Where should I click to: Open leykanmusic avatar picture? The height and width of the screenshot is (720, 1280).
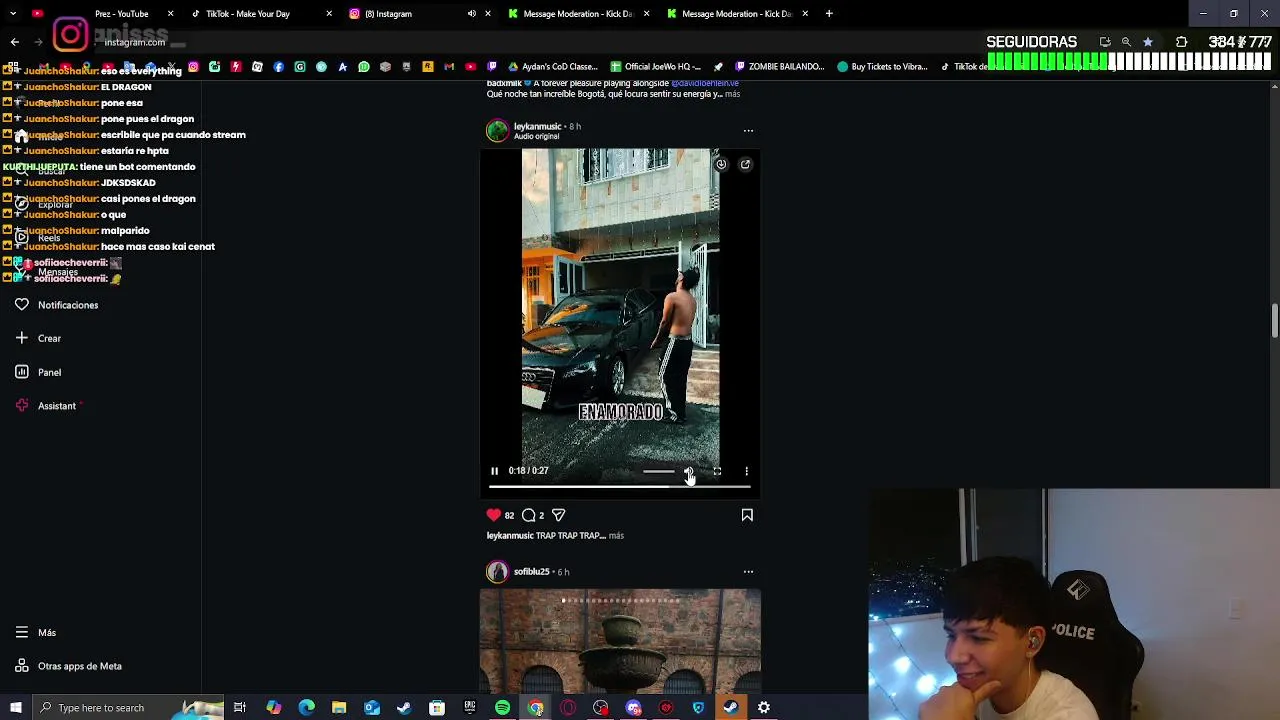click(497, 131)
